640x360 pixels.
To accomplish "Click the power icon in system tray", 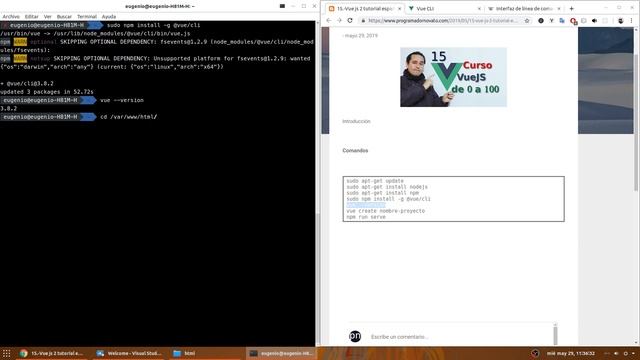I will pyautogui.click(x=625, y=353).
